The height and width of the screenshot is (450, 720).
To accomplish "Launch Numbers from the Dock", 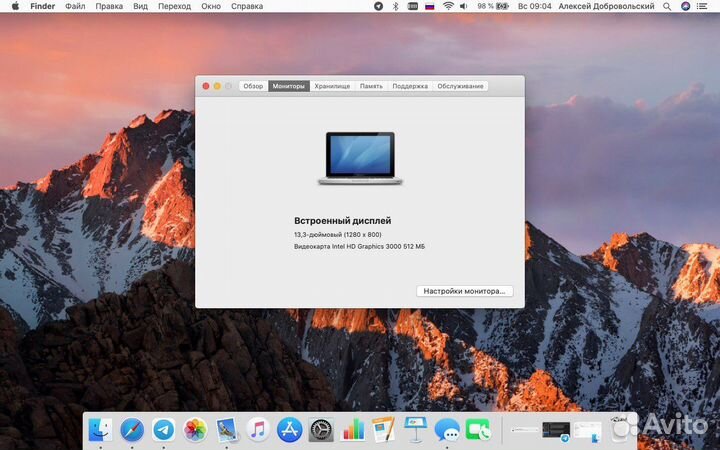I will pos(353,430).
